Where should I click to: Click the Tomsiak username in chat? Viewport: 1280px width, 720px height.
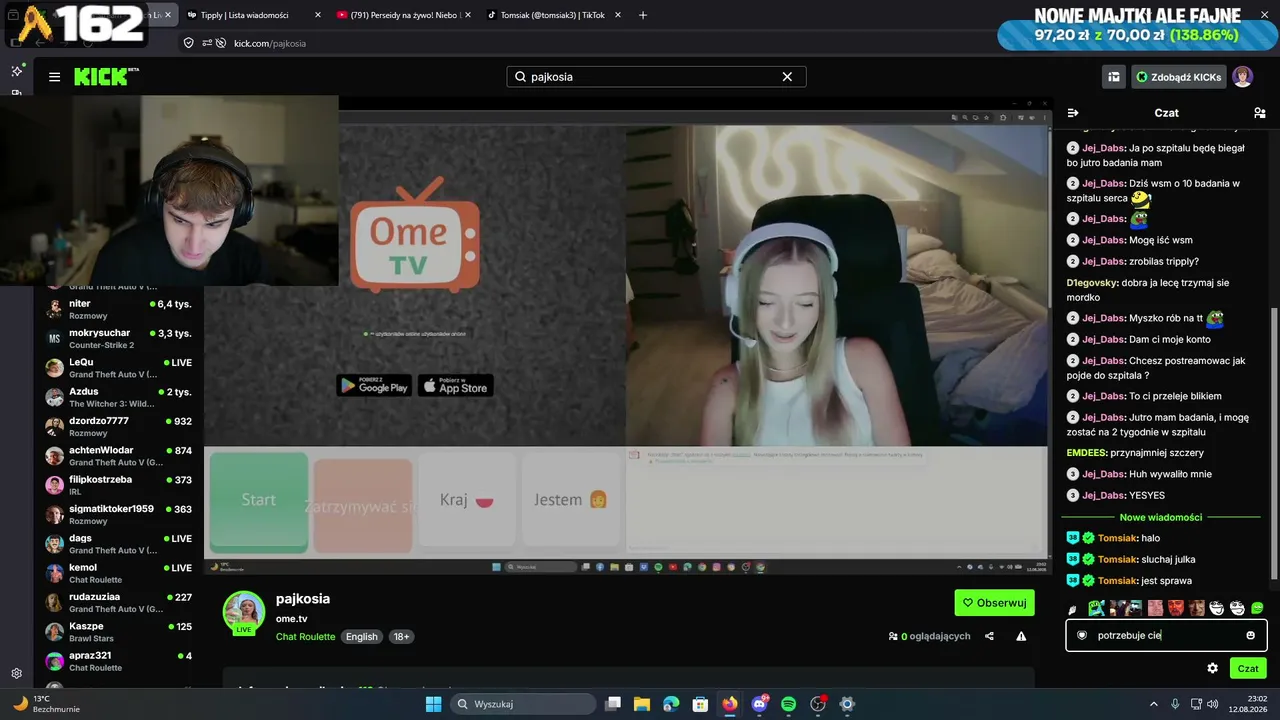point(1117,538)
